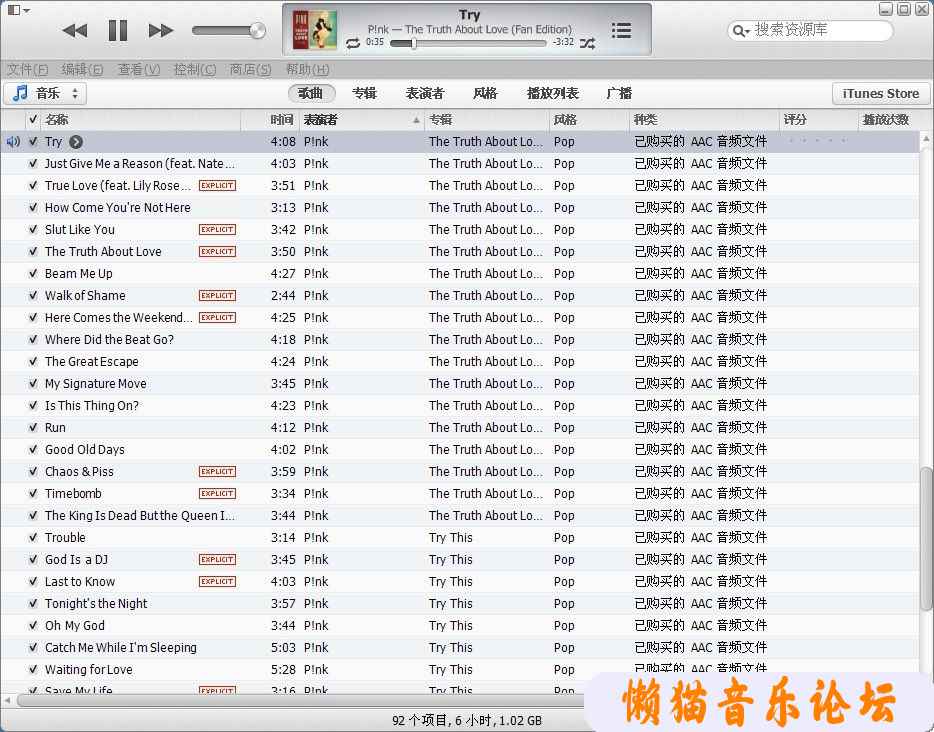
Task: Uncheck the Run song checkbox
Action: click(x=33, y=428)
